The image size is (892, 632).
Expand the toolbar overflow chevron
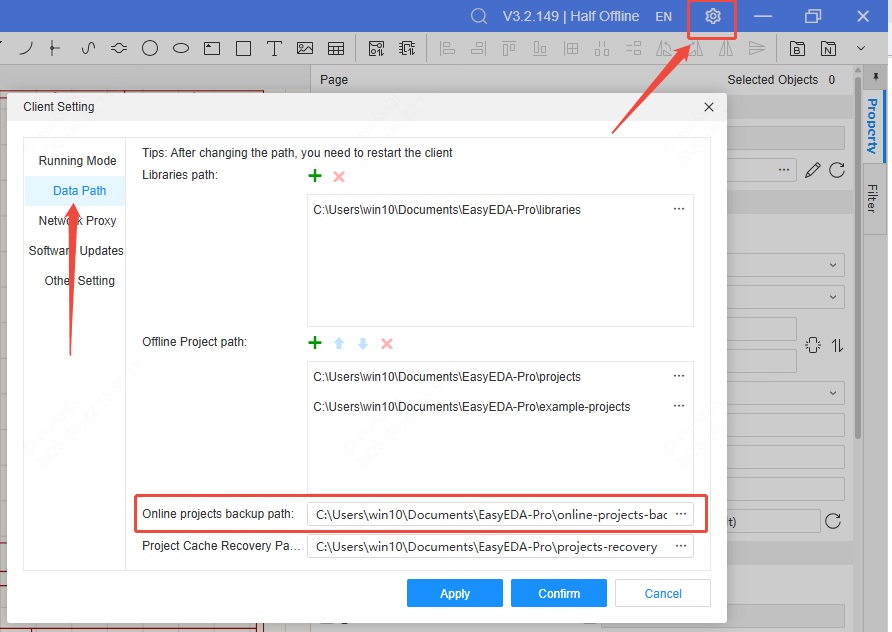pyautogui.click(x=861, y=48)
